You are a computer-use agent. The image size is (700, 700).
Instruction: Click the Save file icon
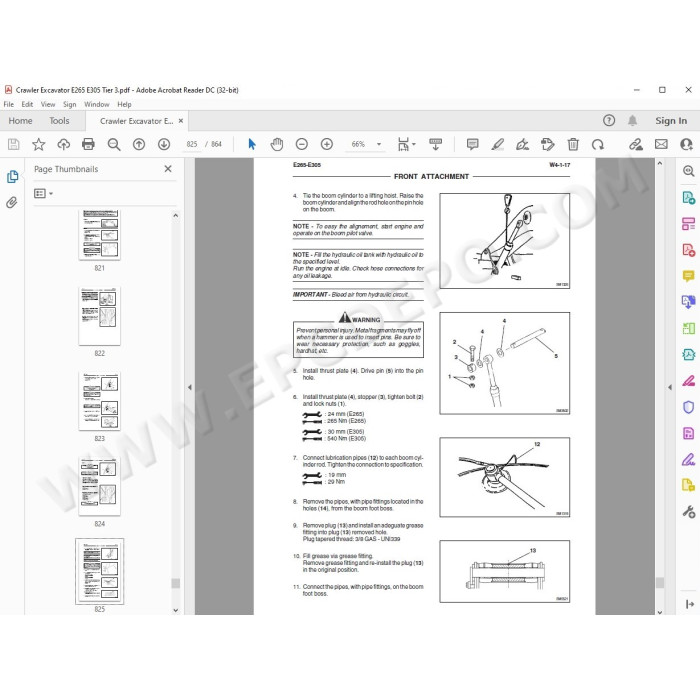(x=13, y=144)
